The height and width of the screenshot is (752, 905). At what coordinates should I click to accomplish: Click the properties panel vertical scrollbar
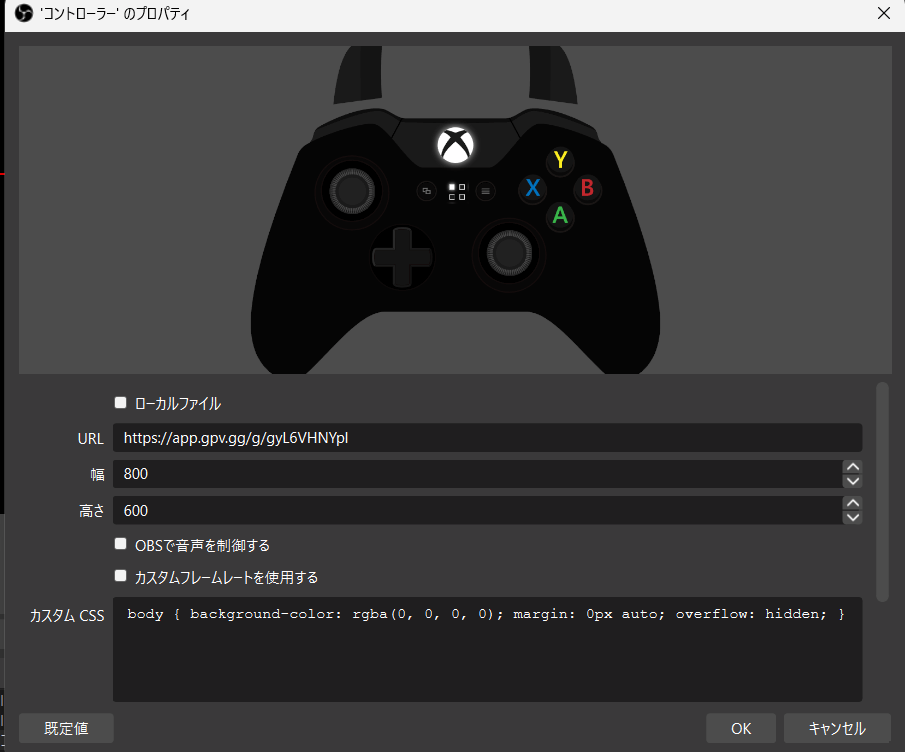tap(882, 490)
